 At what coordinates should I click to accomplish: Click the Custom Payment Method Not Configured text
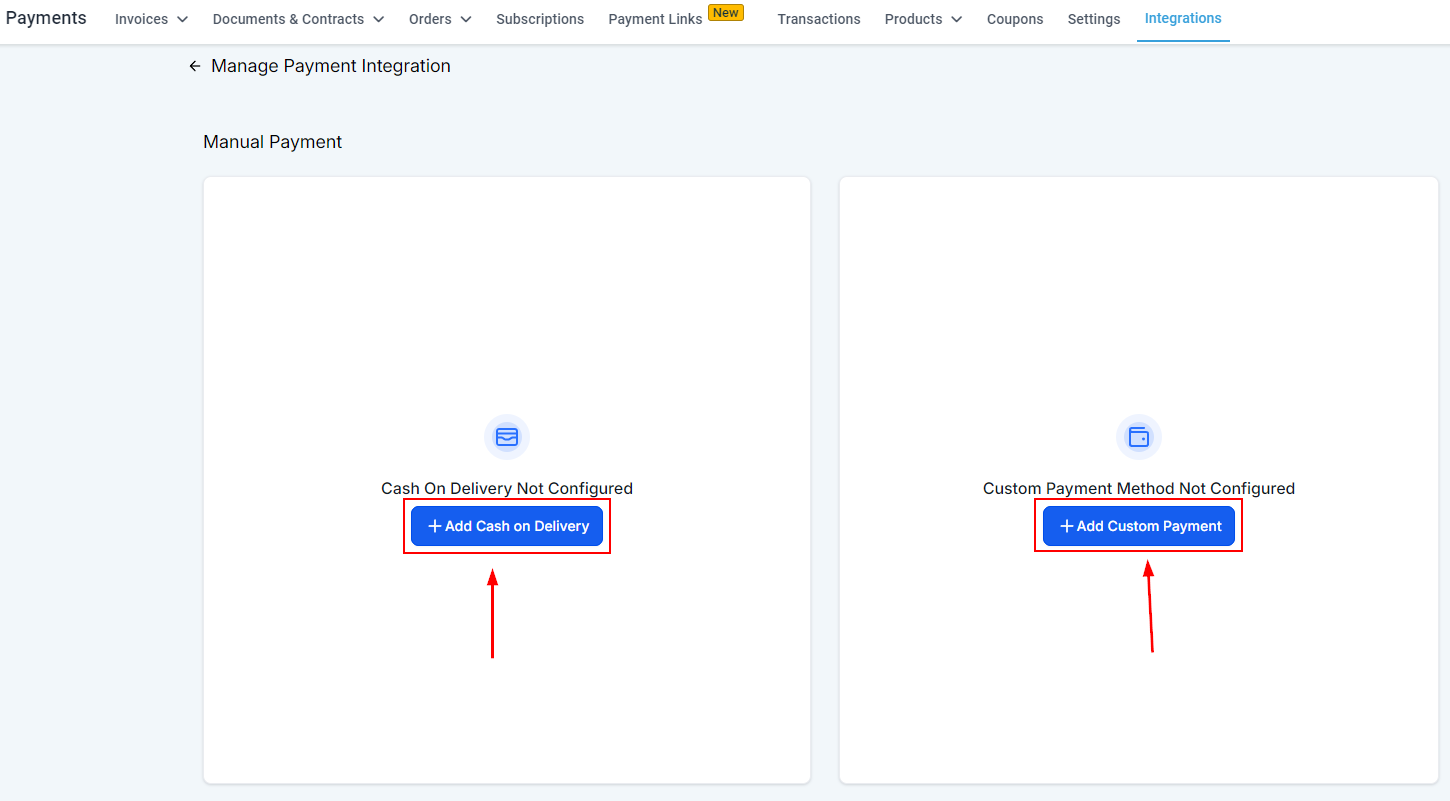1138,488
